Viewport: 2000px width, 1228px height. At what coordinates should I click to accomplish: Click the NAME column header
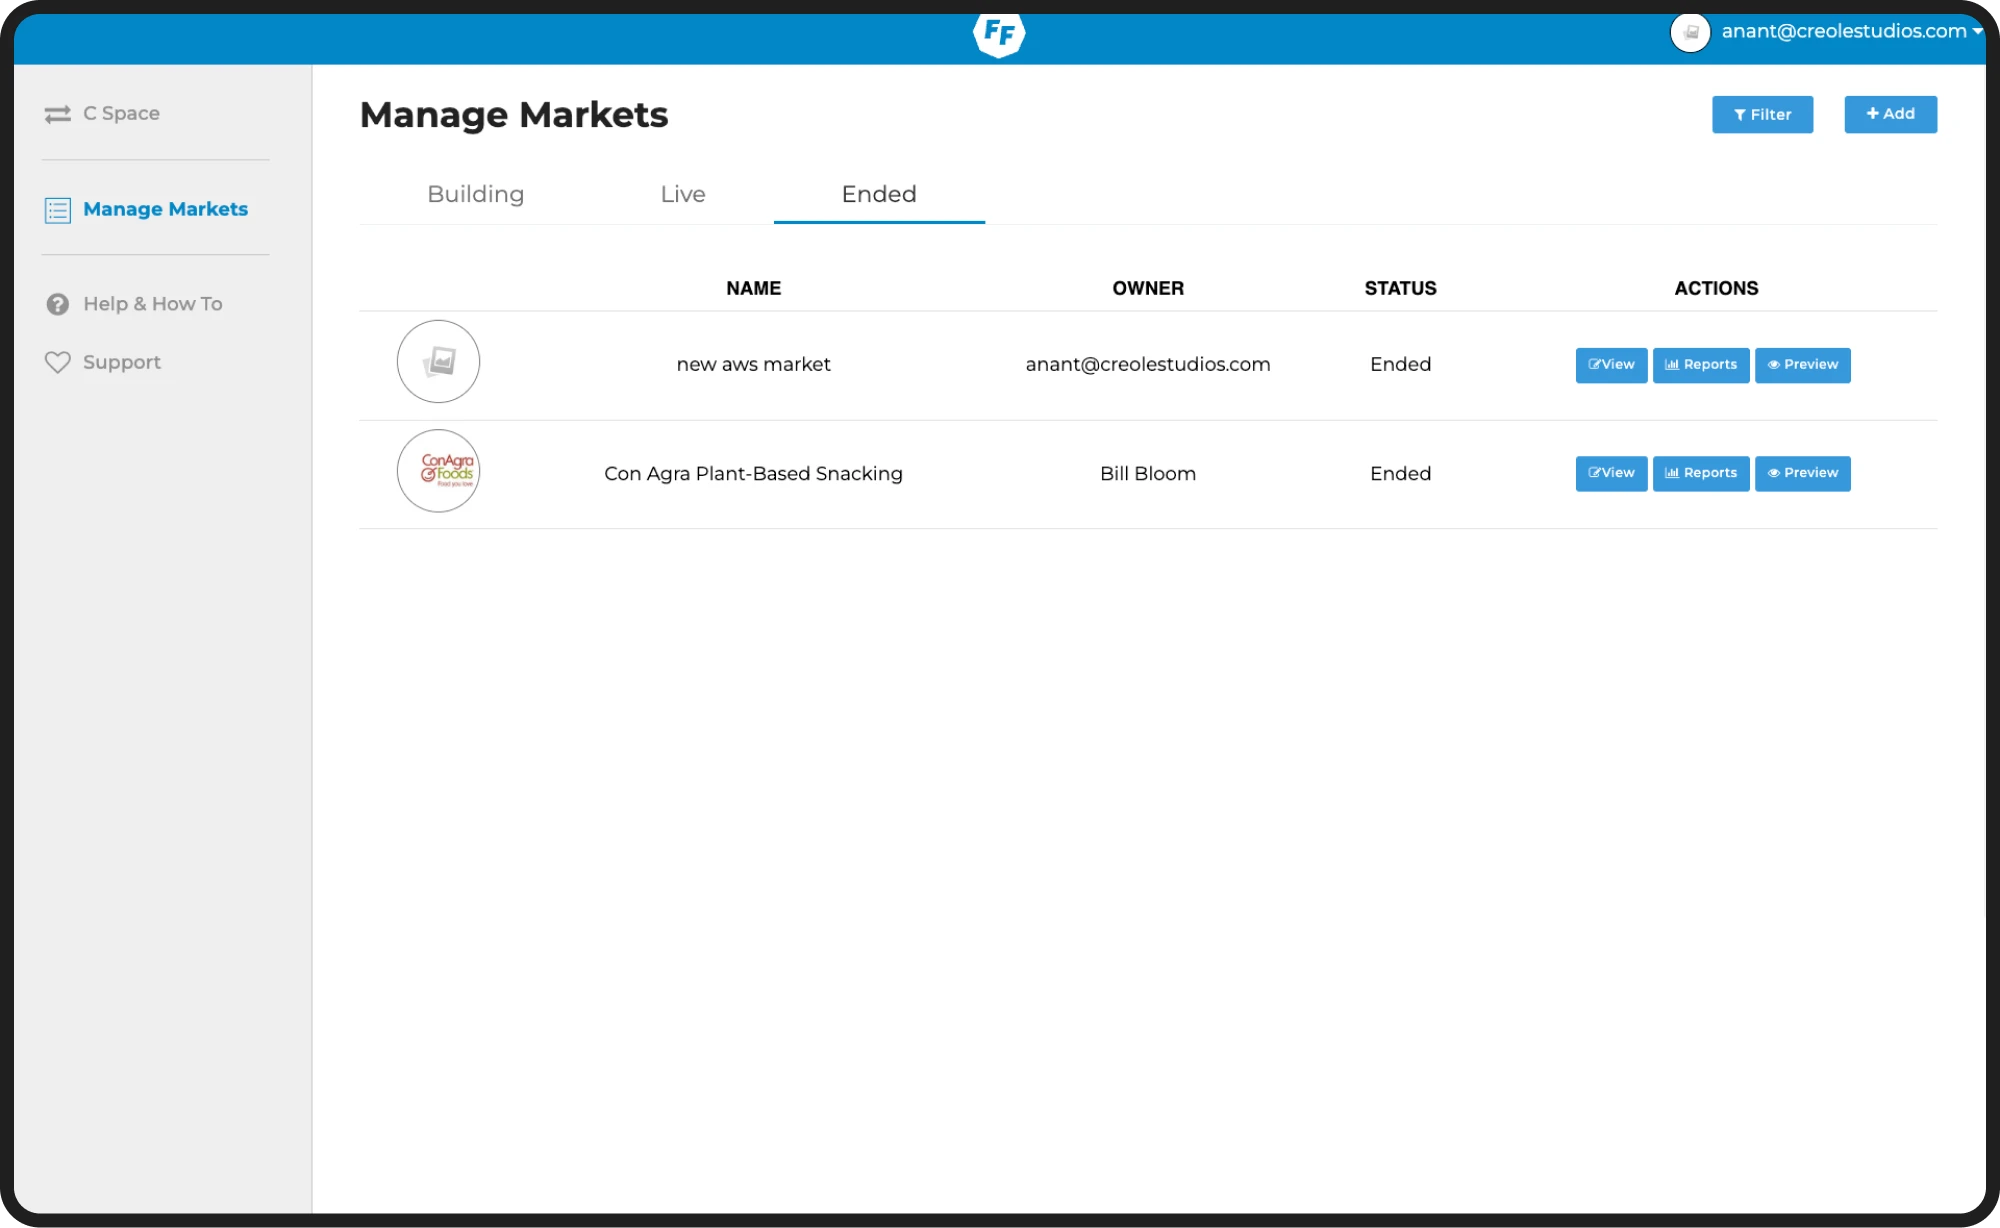[753, 288]
